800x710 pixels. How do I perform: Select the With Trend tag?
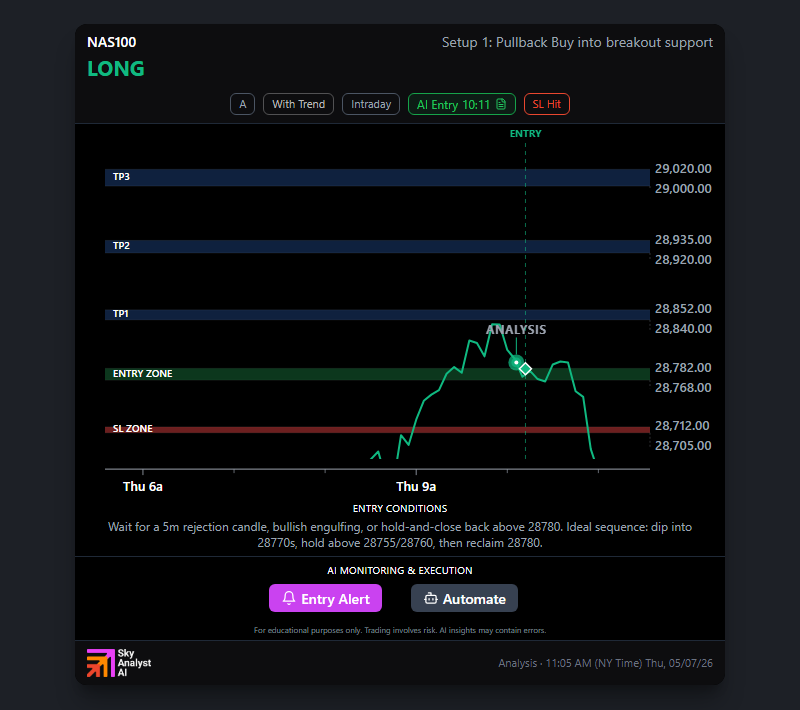[x=298, y=104]
